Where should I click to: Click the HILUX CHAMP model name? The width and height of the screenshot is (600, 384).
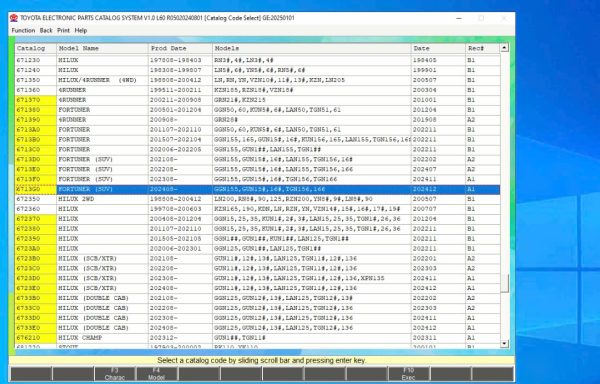80,338
